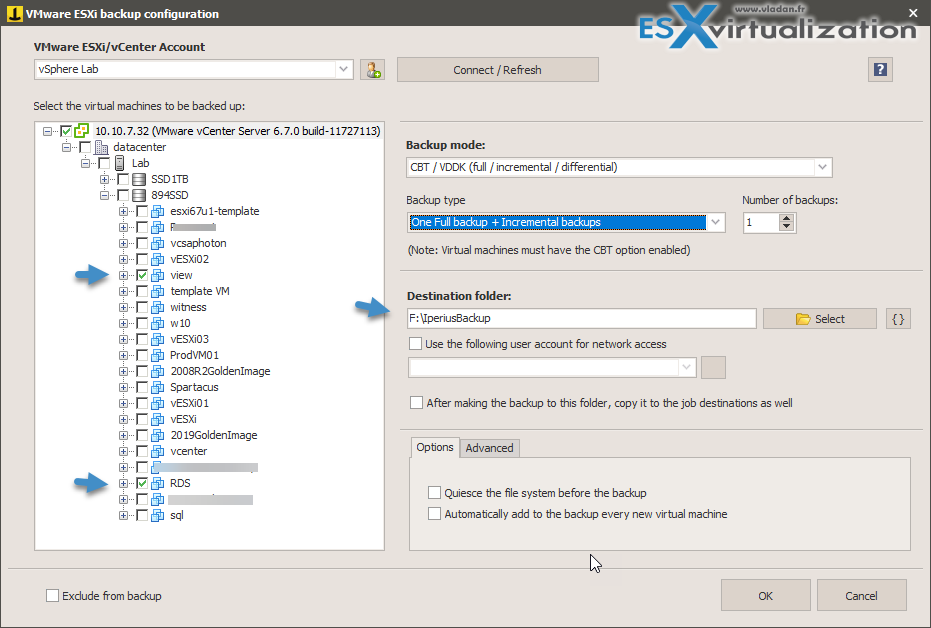Screen dimensions: 931x628
Task: Check the ProdVM01 checkbox
Action: click(x=142, y=356)
